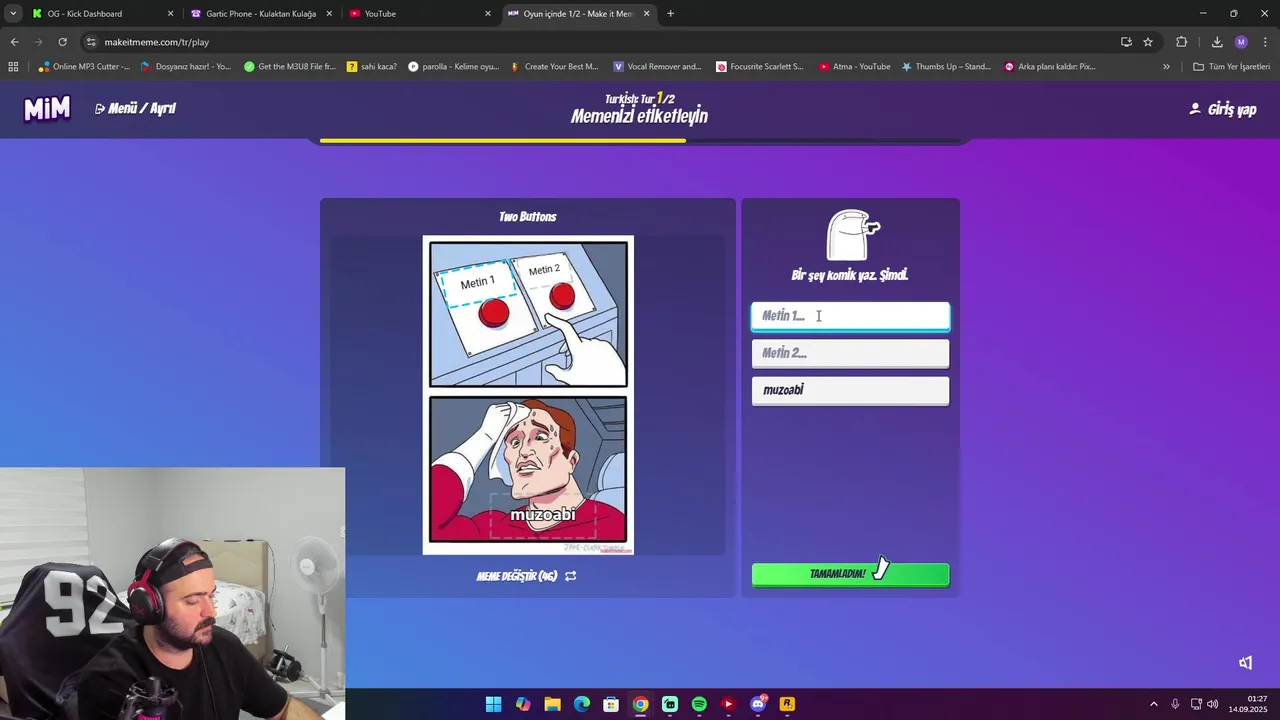Image resolution: width=1280 pixels, height=720 pixels.
Task: Close the YouTube tab
Action: pyautogui.click(x=488, y=14)
